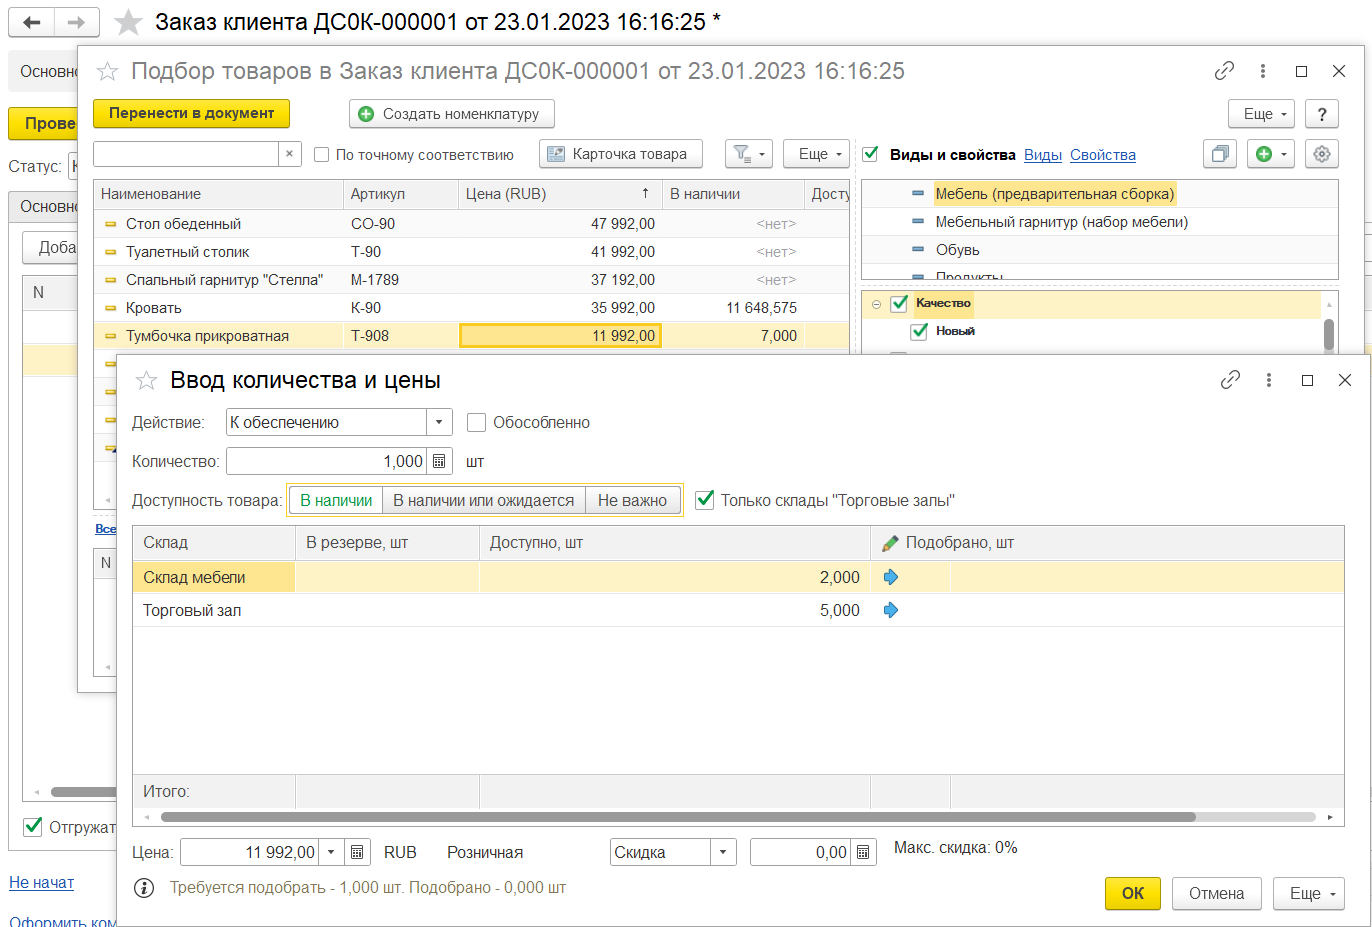Toggle Только склады "Торговые залы" checkbox
This screenshot has width=1372, height=927.
(705, 500)
